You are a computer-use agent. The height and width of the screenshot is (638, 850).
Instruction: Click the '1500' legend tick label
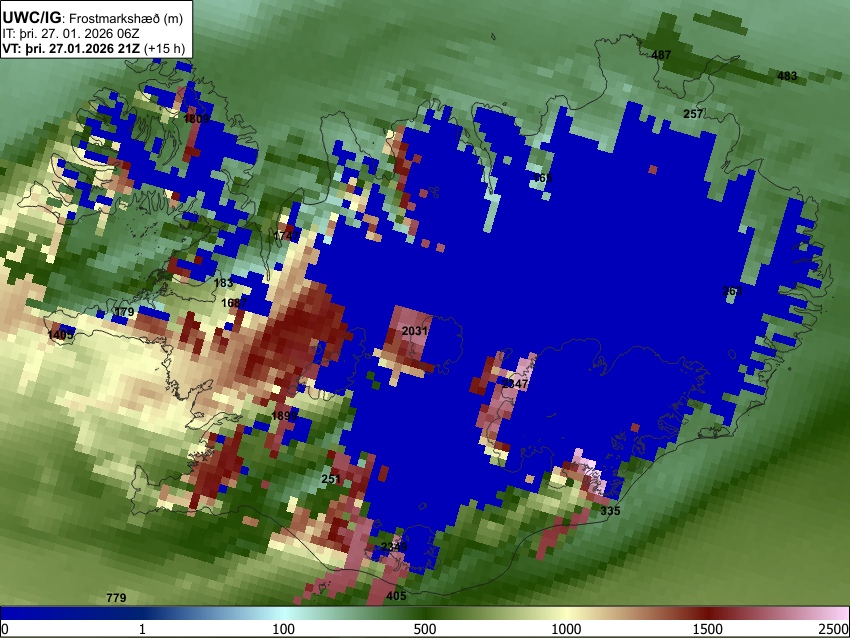[x=708, y=629]
